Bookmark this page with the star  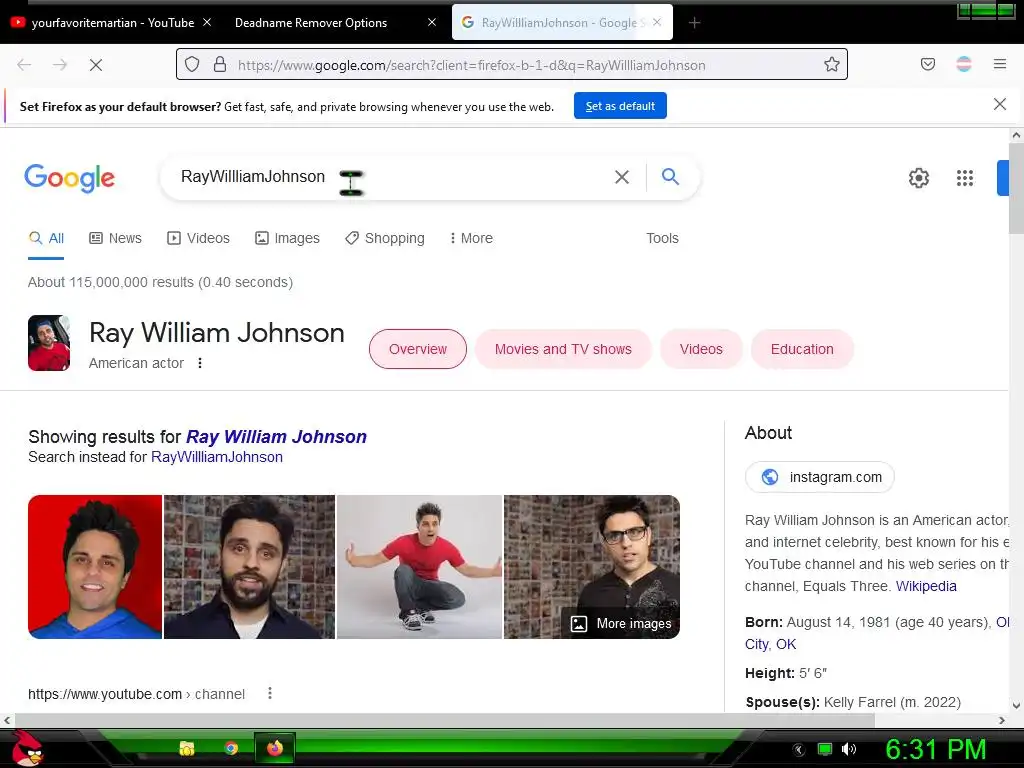[831, 64]
